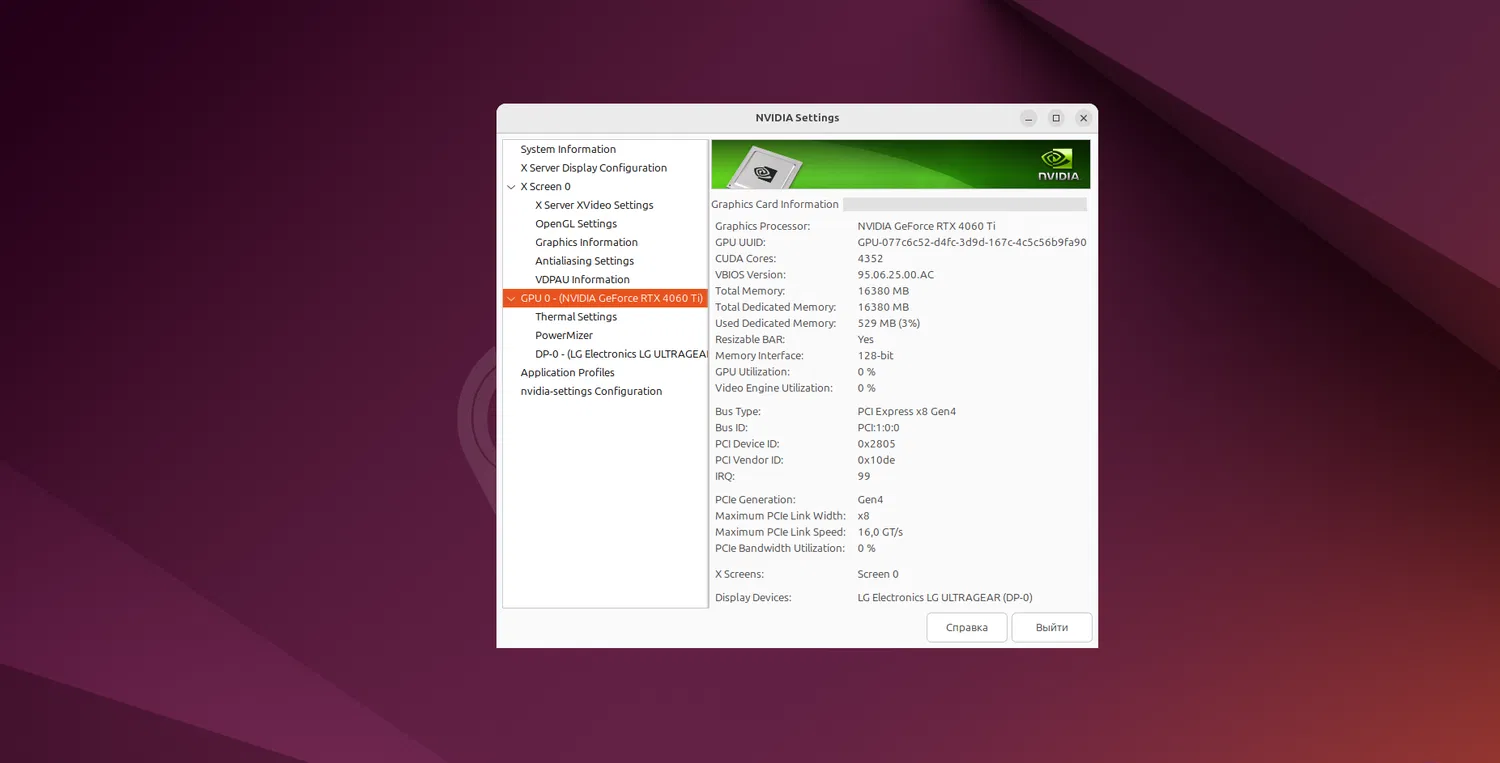Click the Video Engine Utilization label
The image size is (1500, 763).
point(774,388)
